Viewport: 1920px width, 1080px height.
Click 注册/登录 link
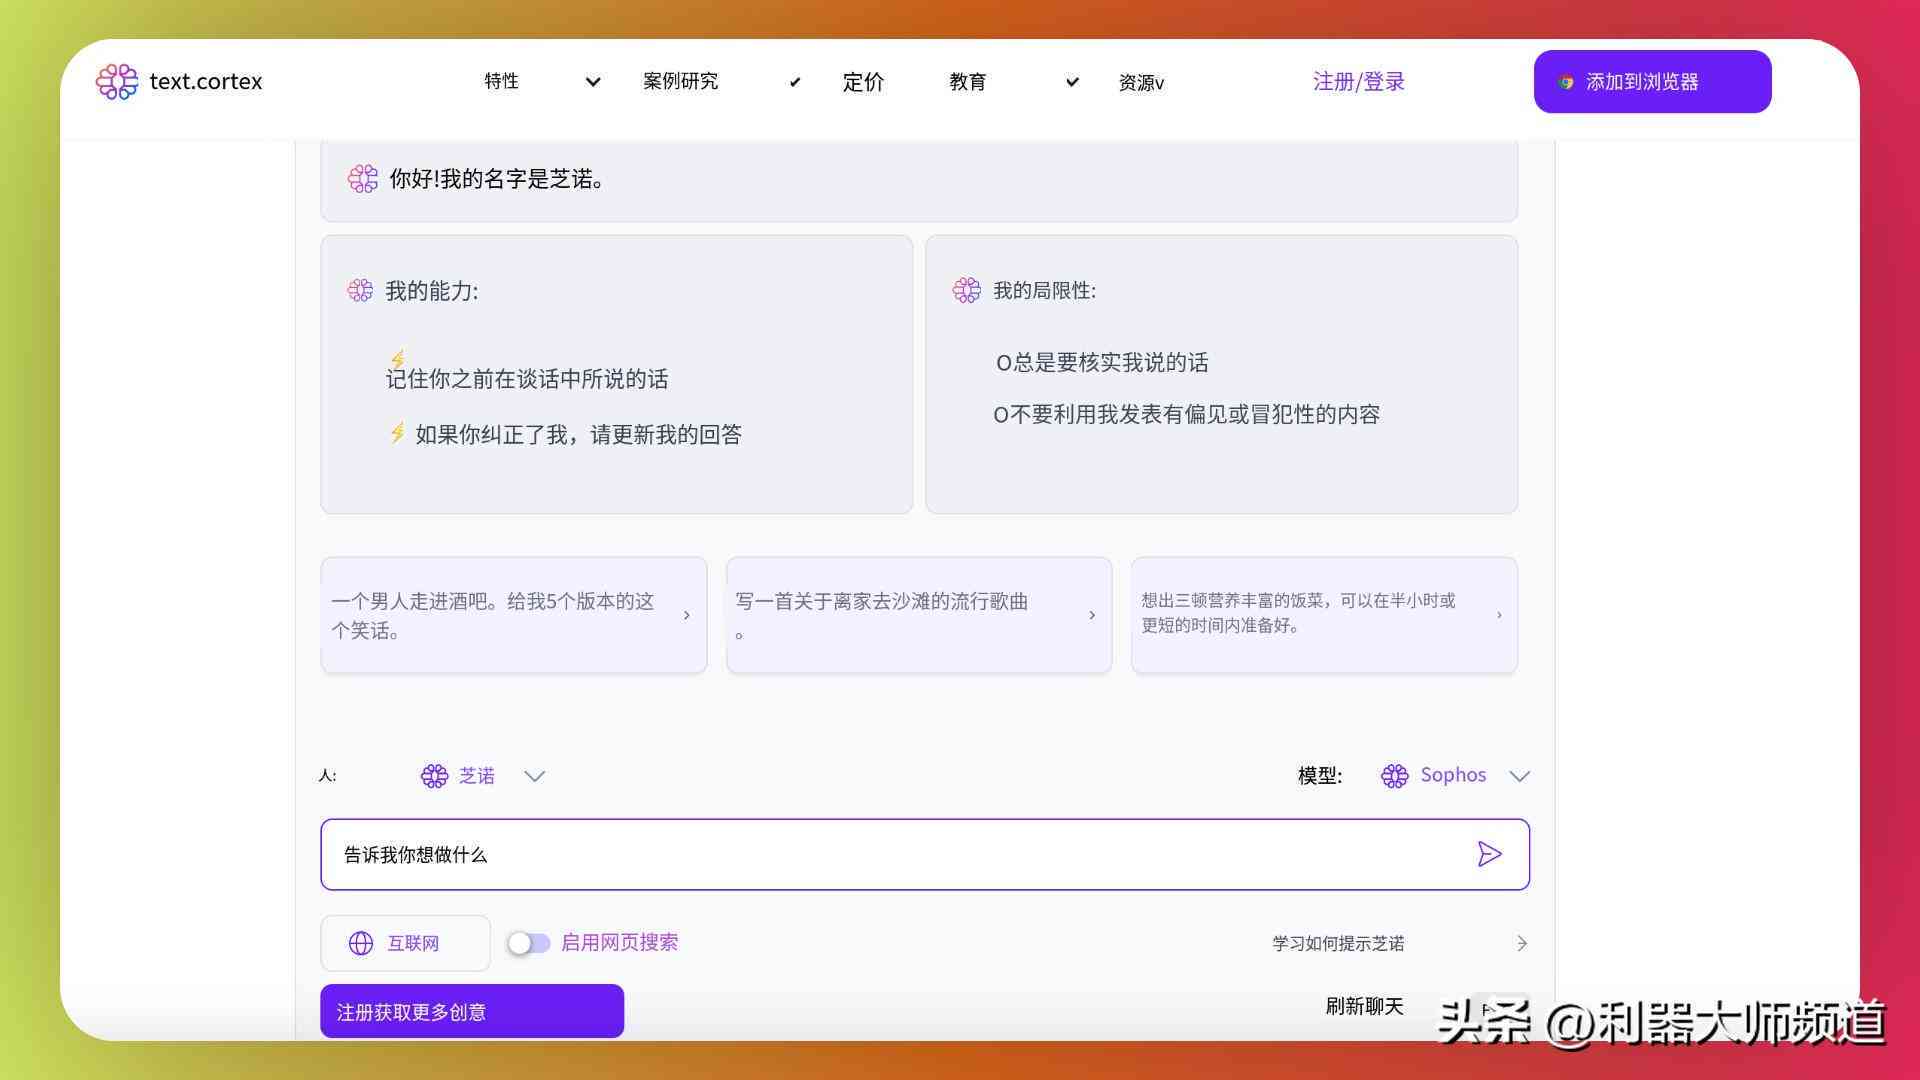(1358, 82)
